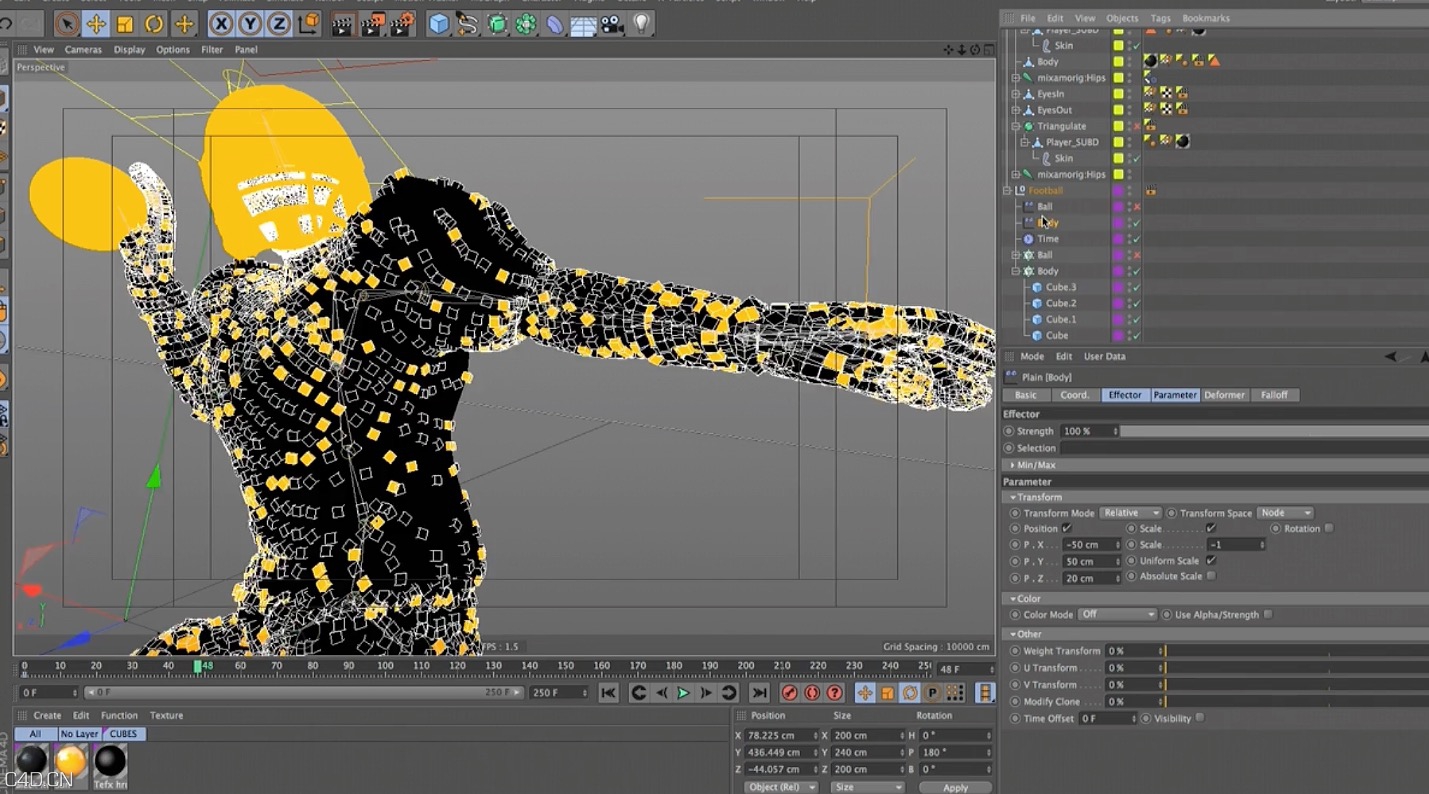The image size is (1429, 794).
Task: Collapse the Body null containing the Cubes
Action: pyautogui.click(x=1013, y=270)
